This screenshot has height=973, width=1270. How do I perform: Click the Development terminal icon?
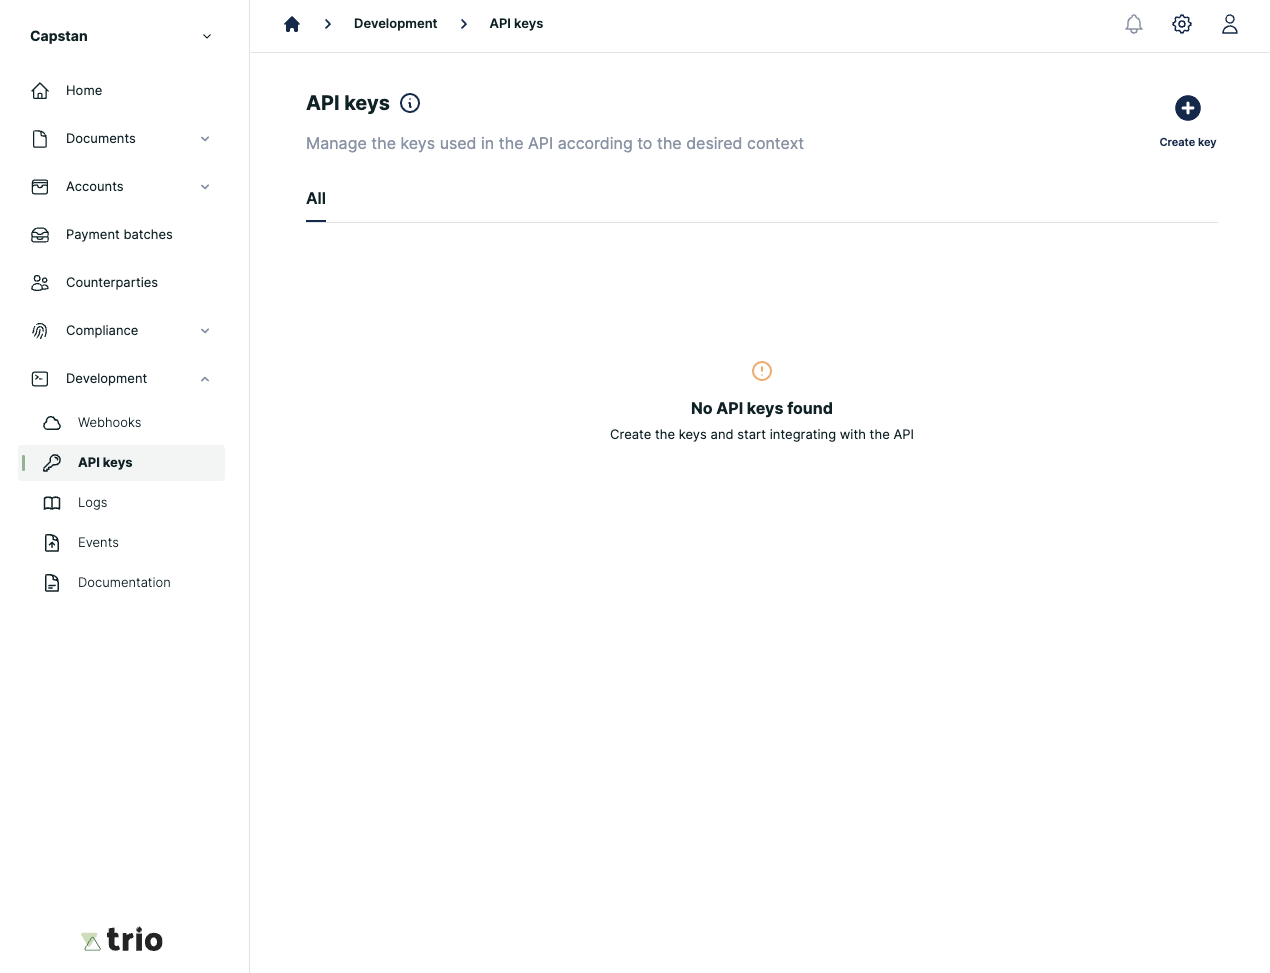click(x=40, y=379)
